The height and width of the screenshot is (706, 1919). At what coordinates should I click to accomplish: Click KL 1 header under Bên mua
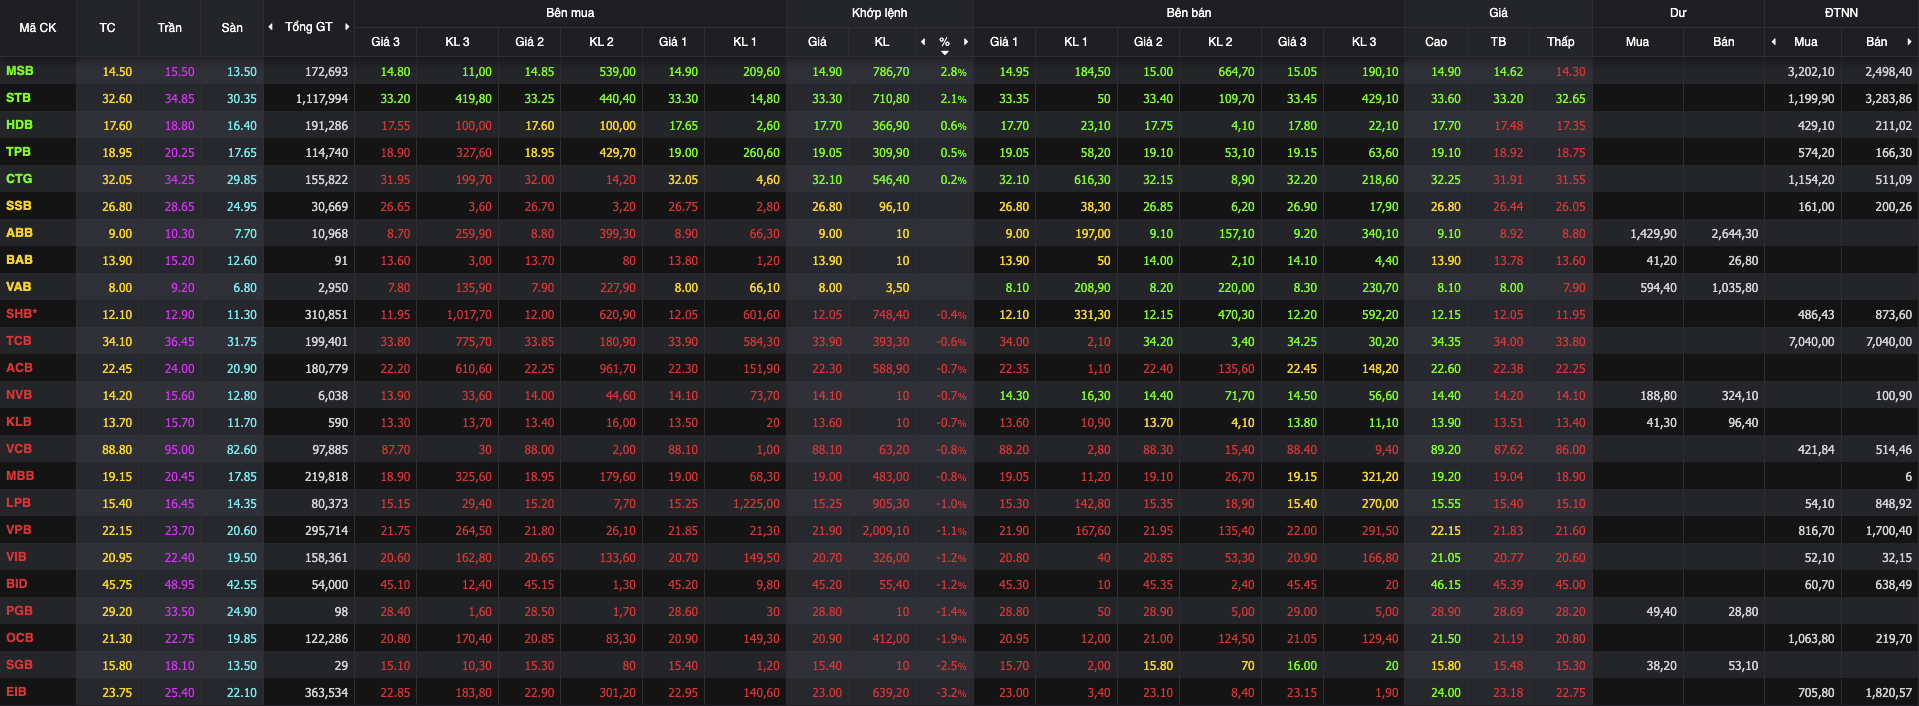click(x=745, y=42)
